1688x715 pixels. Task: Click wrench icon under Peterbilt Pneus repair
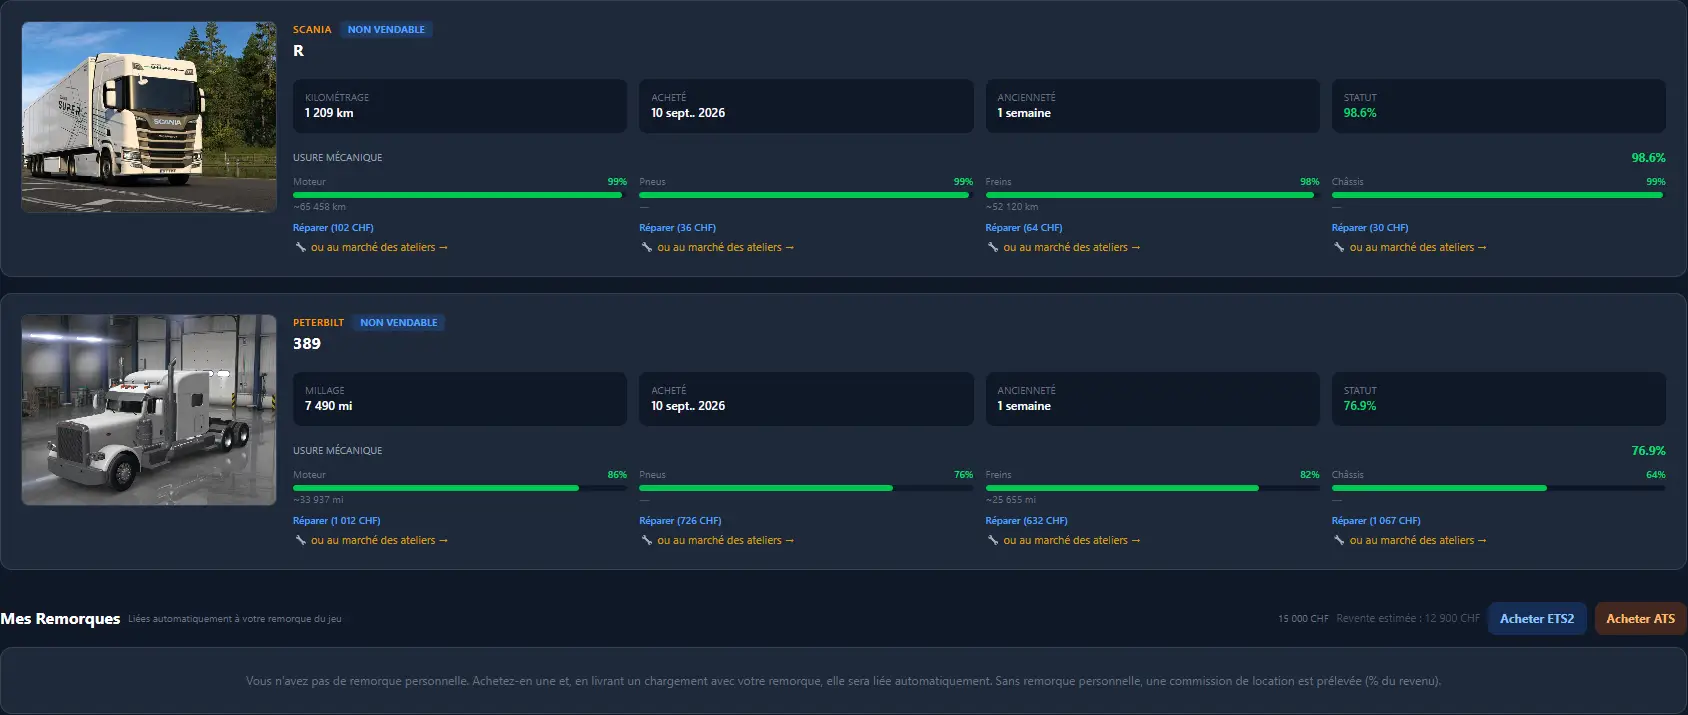pyautogui.click(x=647, y=540)
